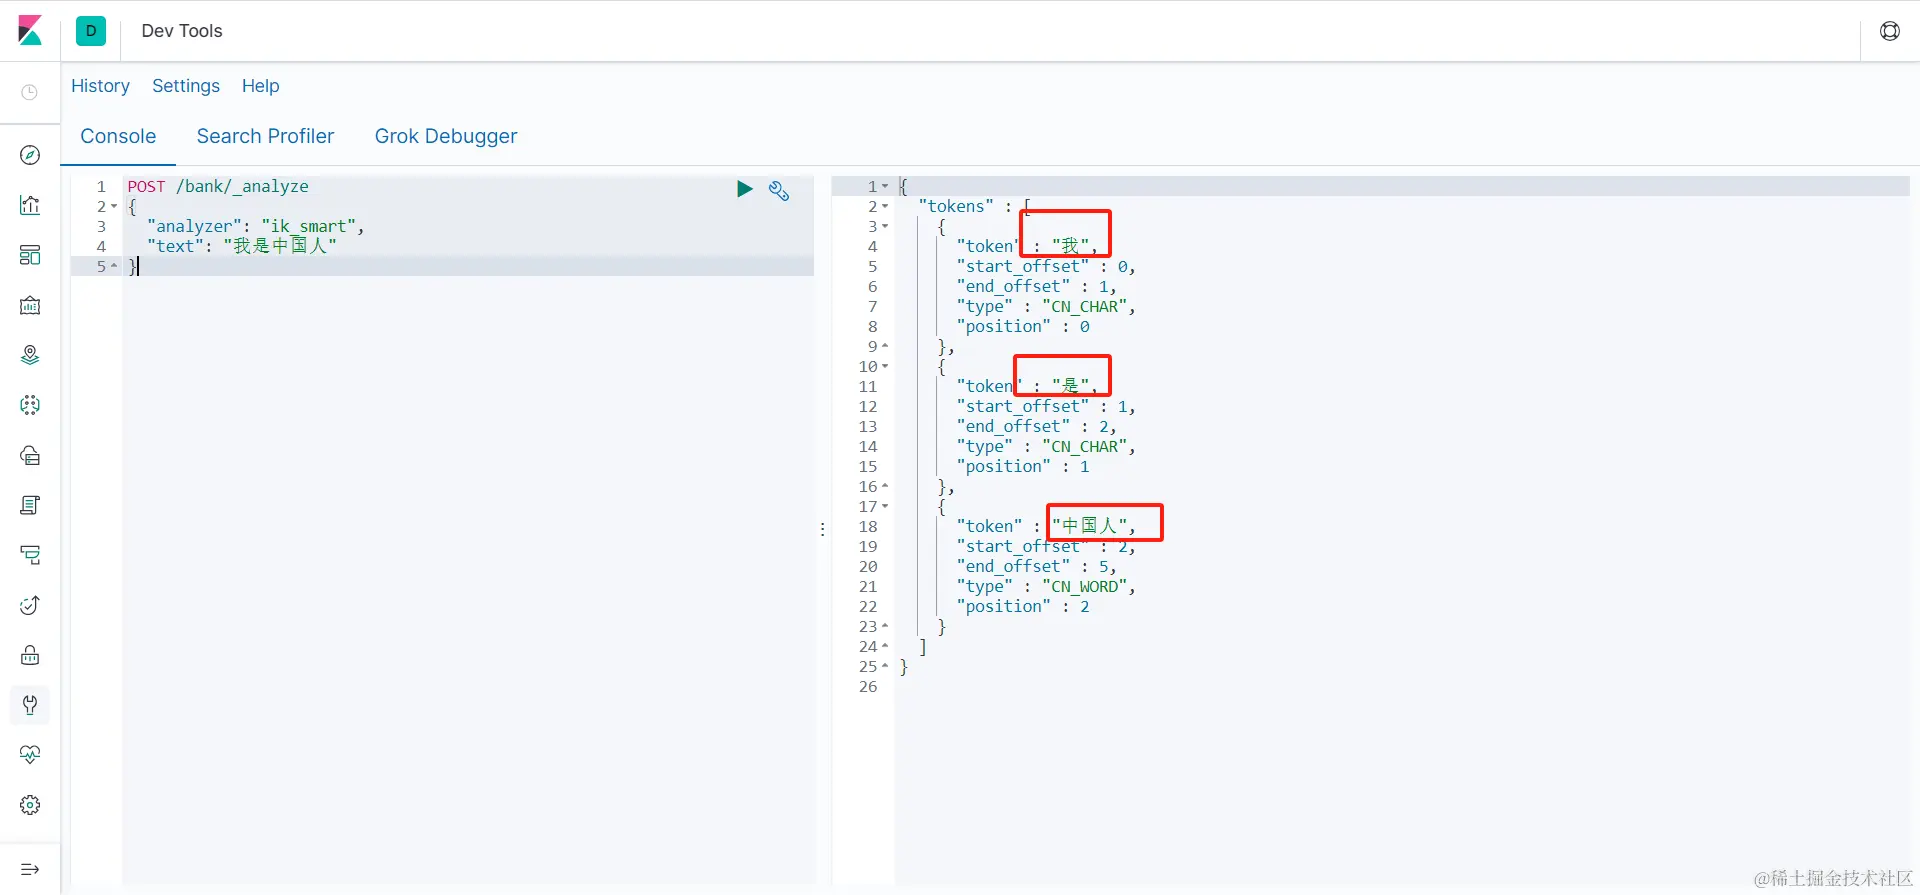Switch to Search Profiler tab

coord(265,136)
